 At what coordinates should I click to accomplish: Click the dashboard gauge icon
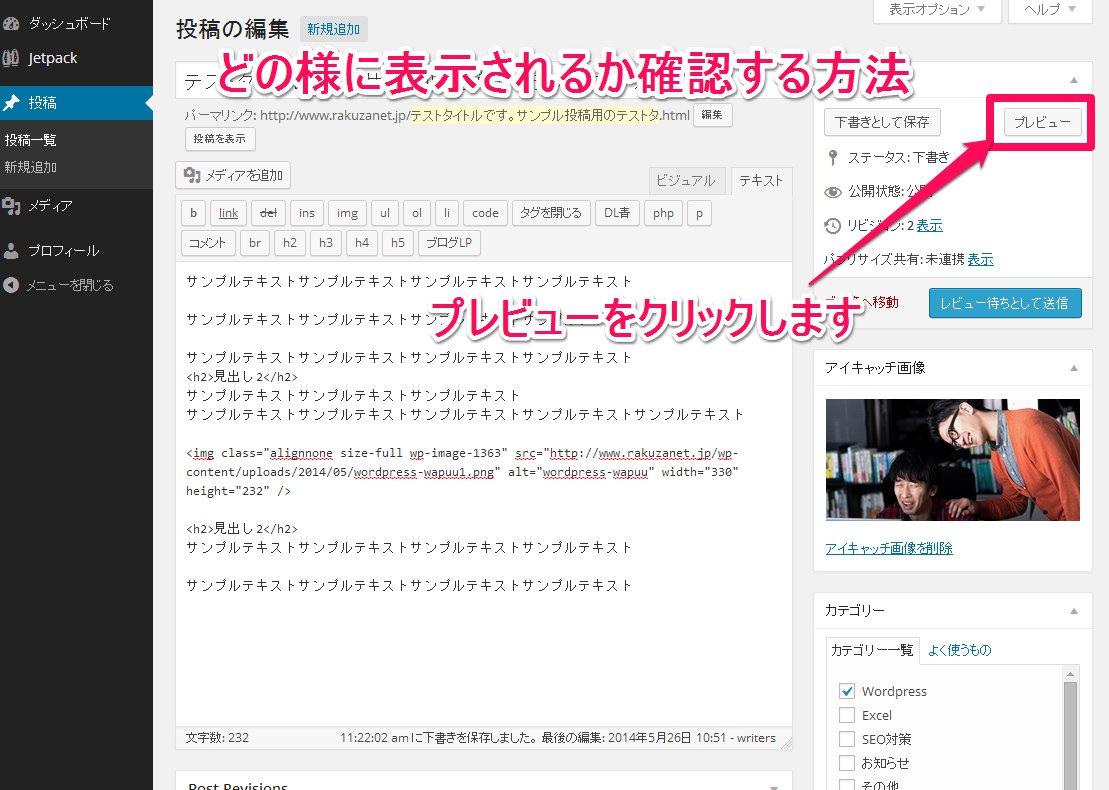(x=11, y=23)
